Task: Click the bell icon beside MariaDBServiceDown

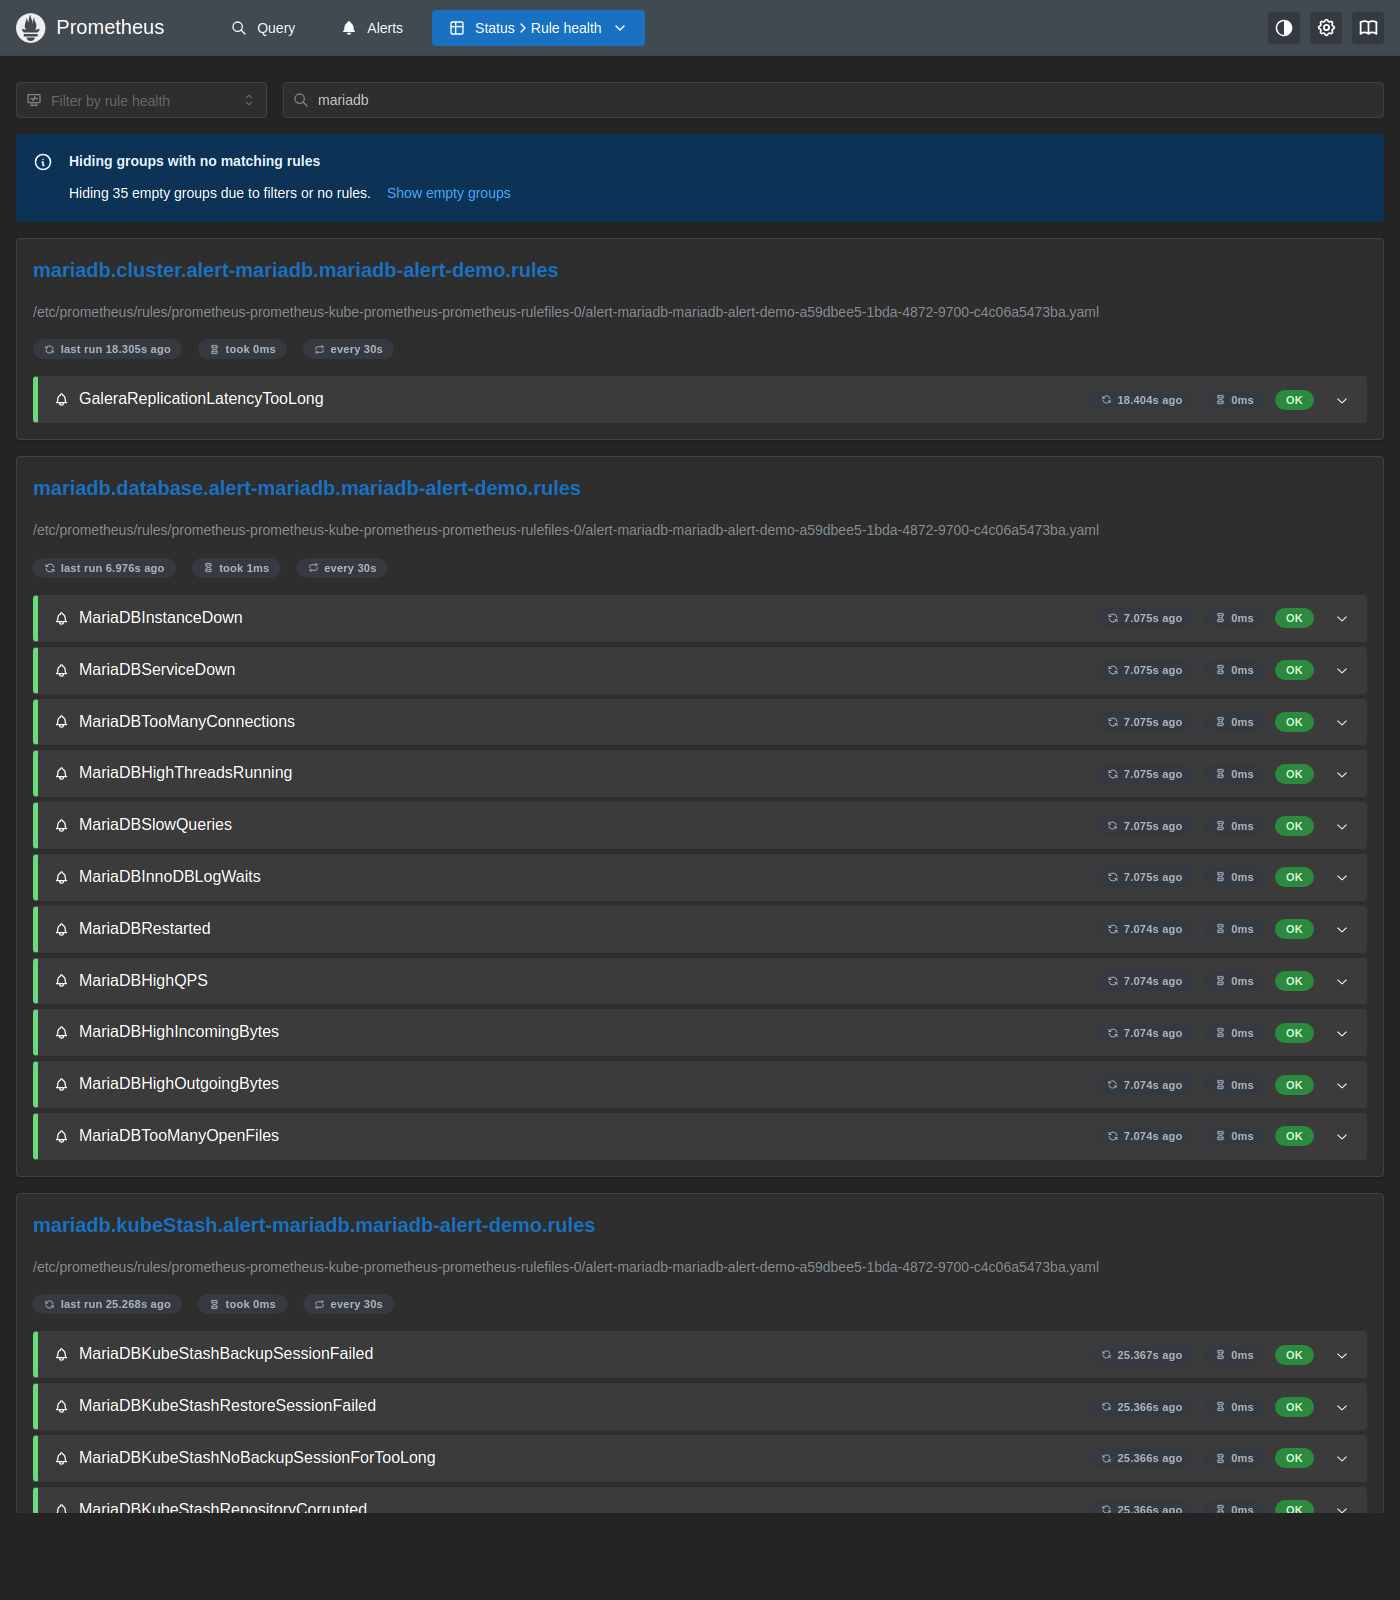Action: click(x=61, y=671)
